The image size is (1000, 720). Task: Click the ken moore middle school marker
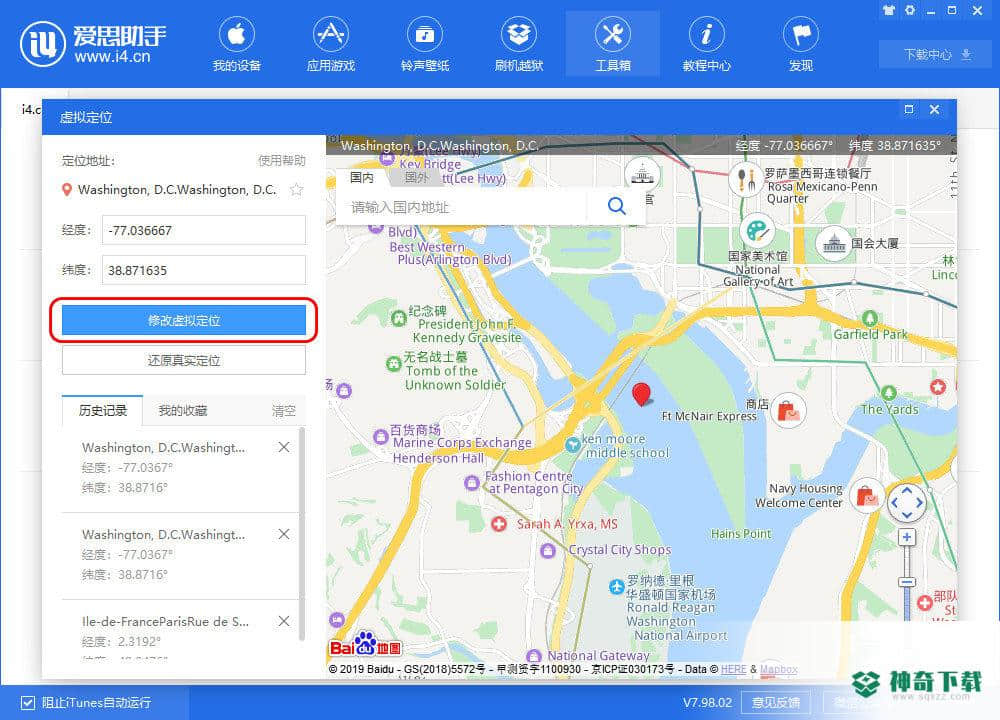pos(573,444)
